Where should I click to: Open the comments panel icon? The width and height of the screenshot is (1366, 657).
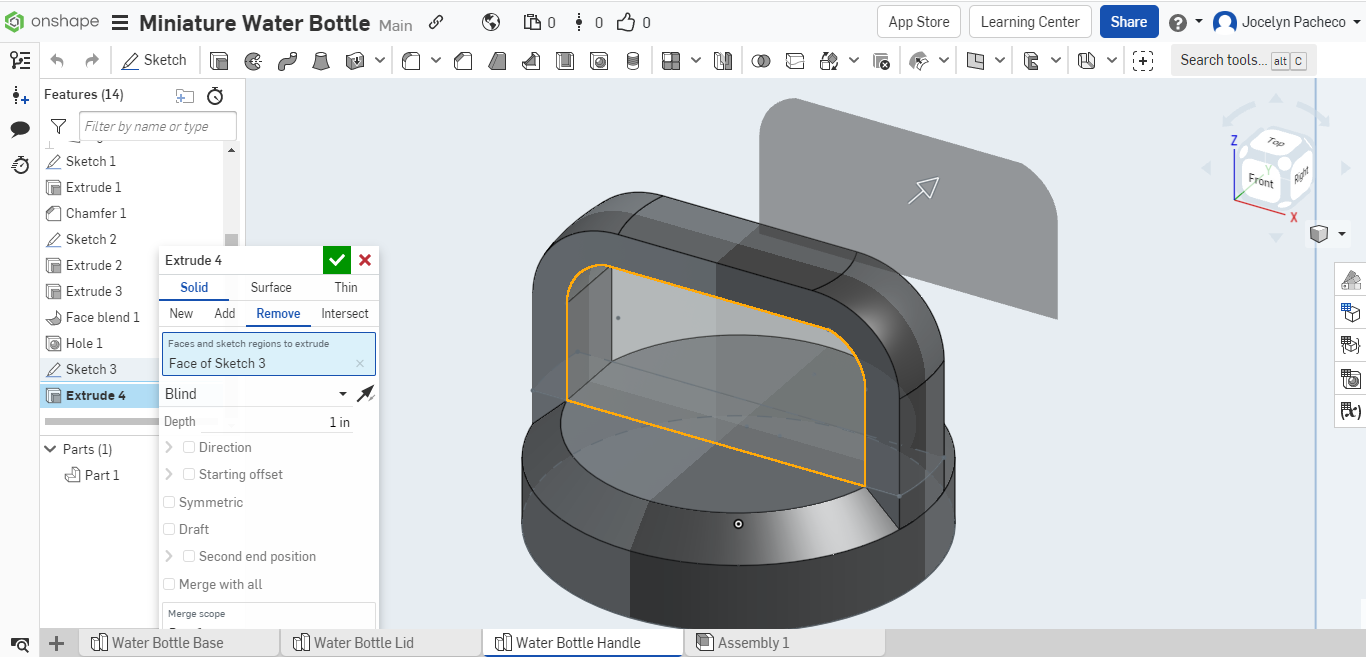[20, 129]
